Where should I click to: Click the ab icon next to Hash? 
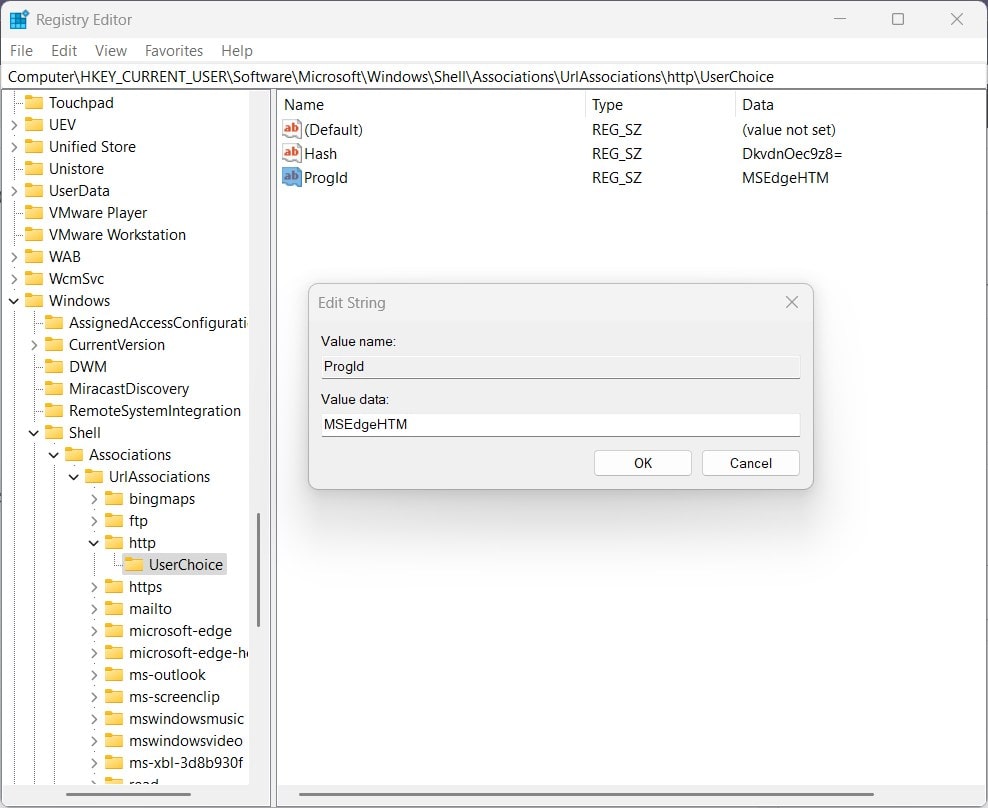tap(291, 153)
